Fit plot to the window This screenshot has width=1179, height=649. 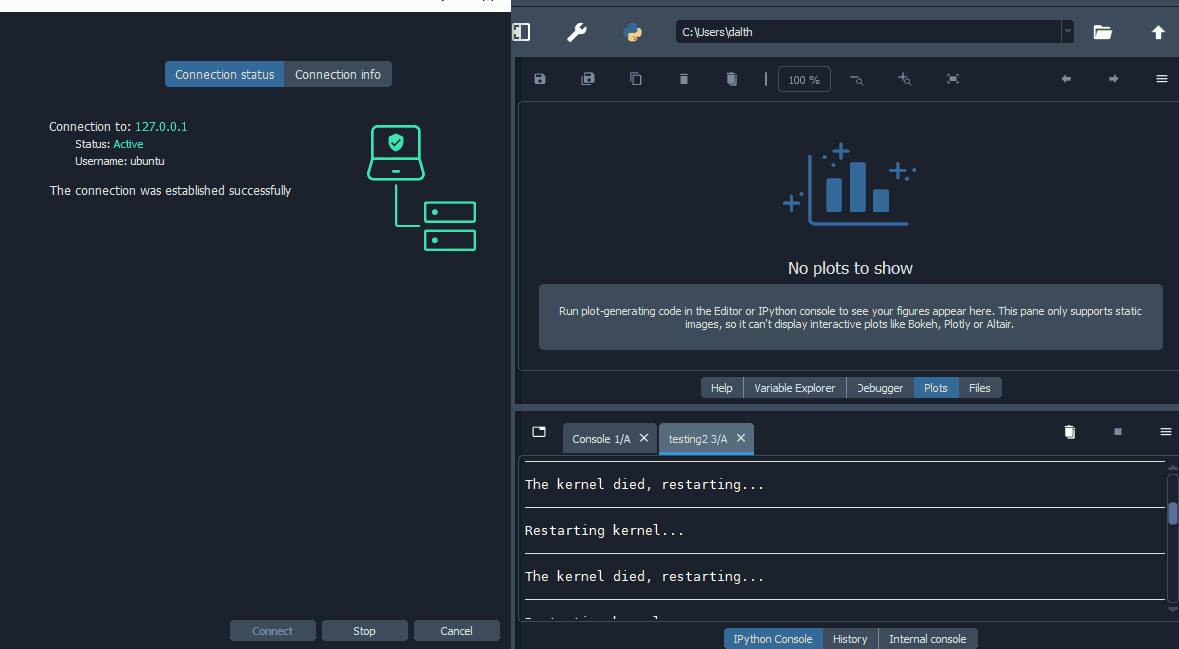[952, 78]
